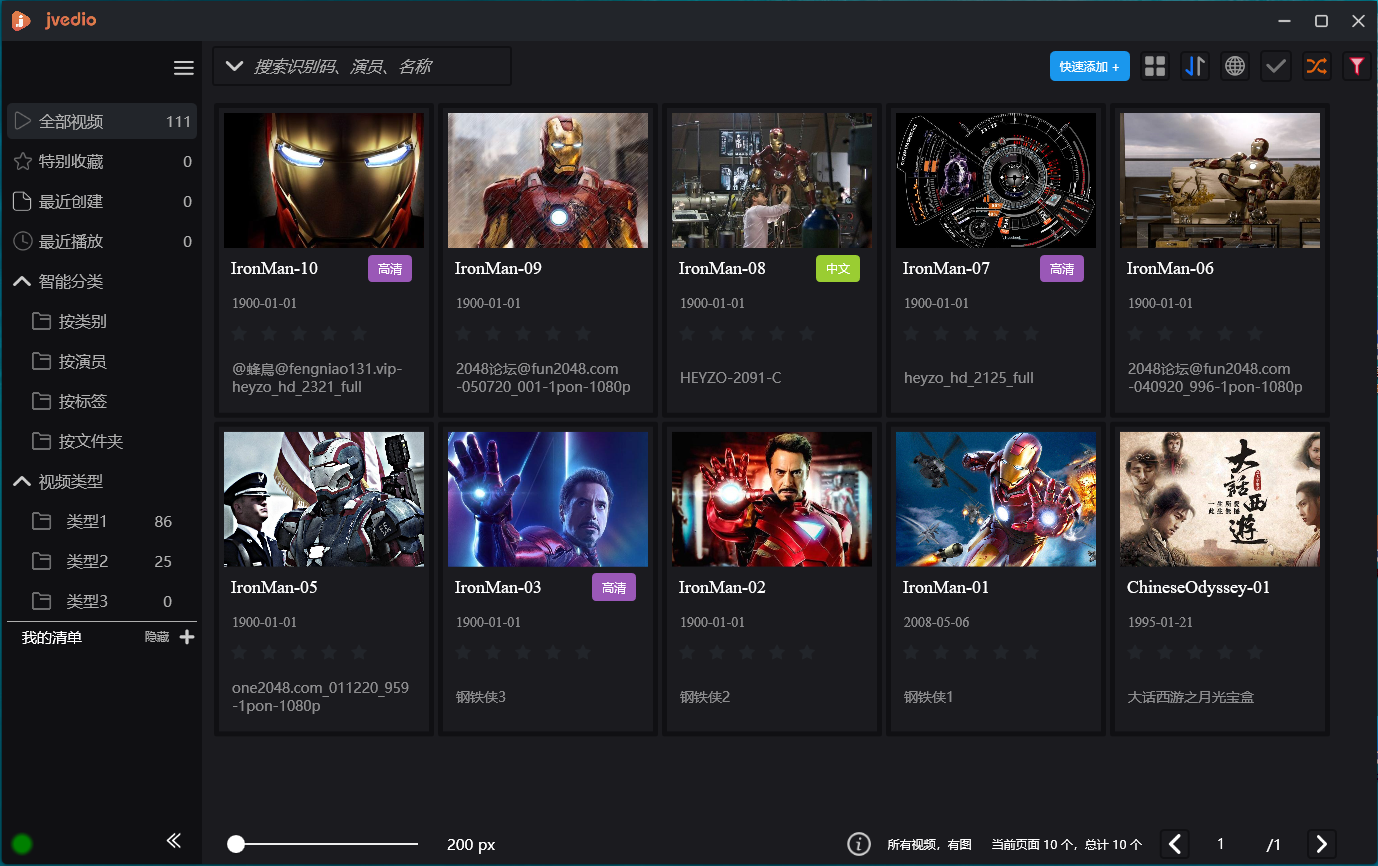1378x866 pixels.
Task: Click the 高清 tag on IronMan-10
Action: tap(390, 269)
